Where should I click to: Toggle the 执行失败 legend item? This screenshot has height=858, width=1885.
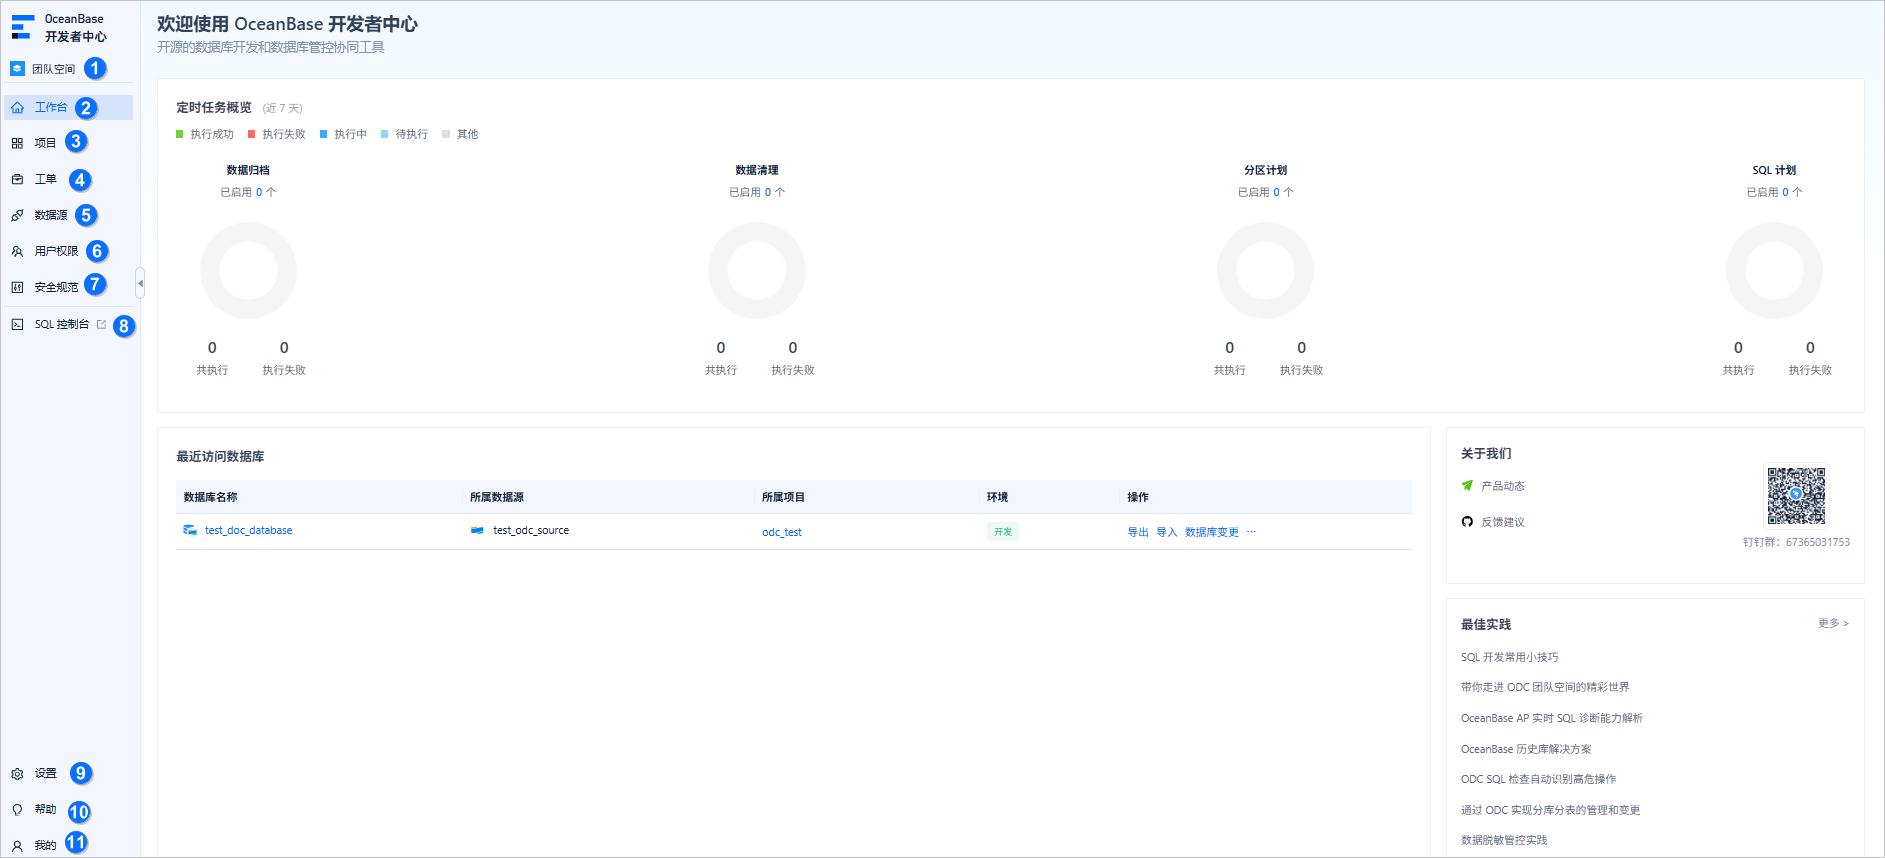pos(277,134)
